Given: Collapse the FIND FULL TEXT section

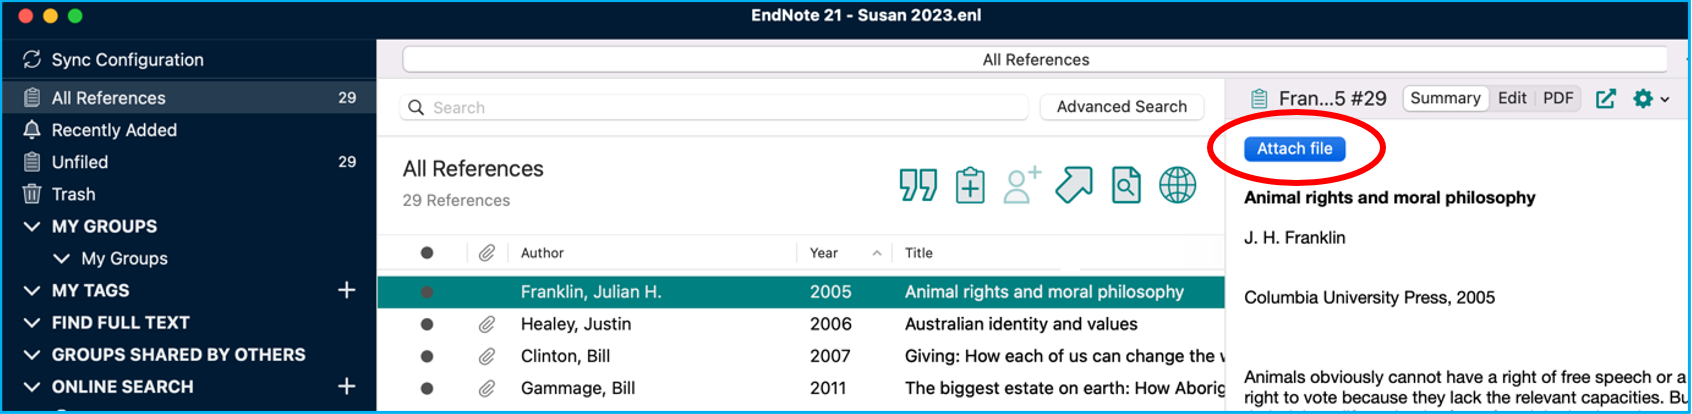Looking at the screenshot, I should pos(32,322).
